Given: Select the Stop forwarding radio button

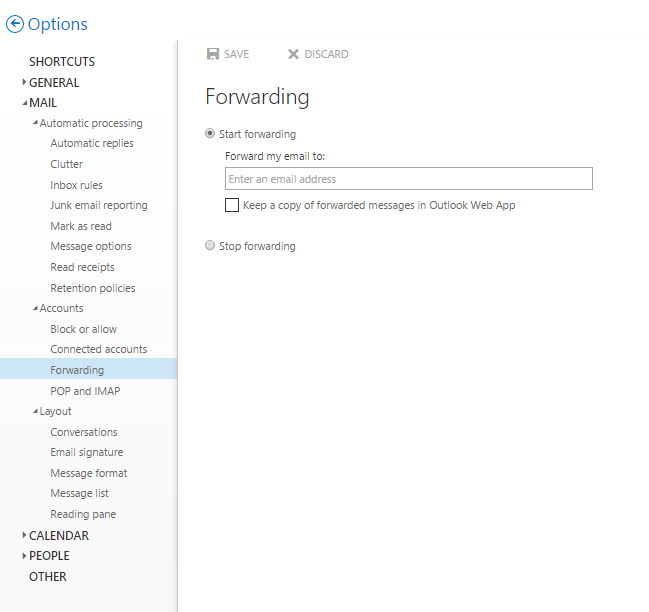Looking at the screenshot, I should point(210,246).
